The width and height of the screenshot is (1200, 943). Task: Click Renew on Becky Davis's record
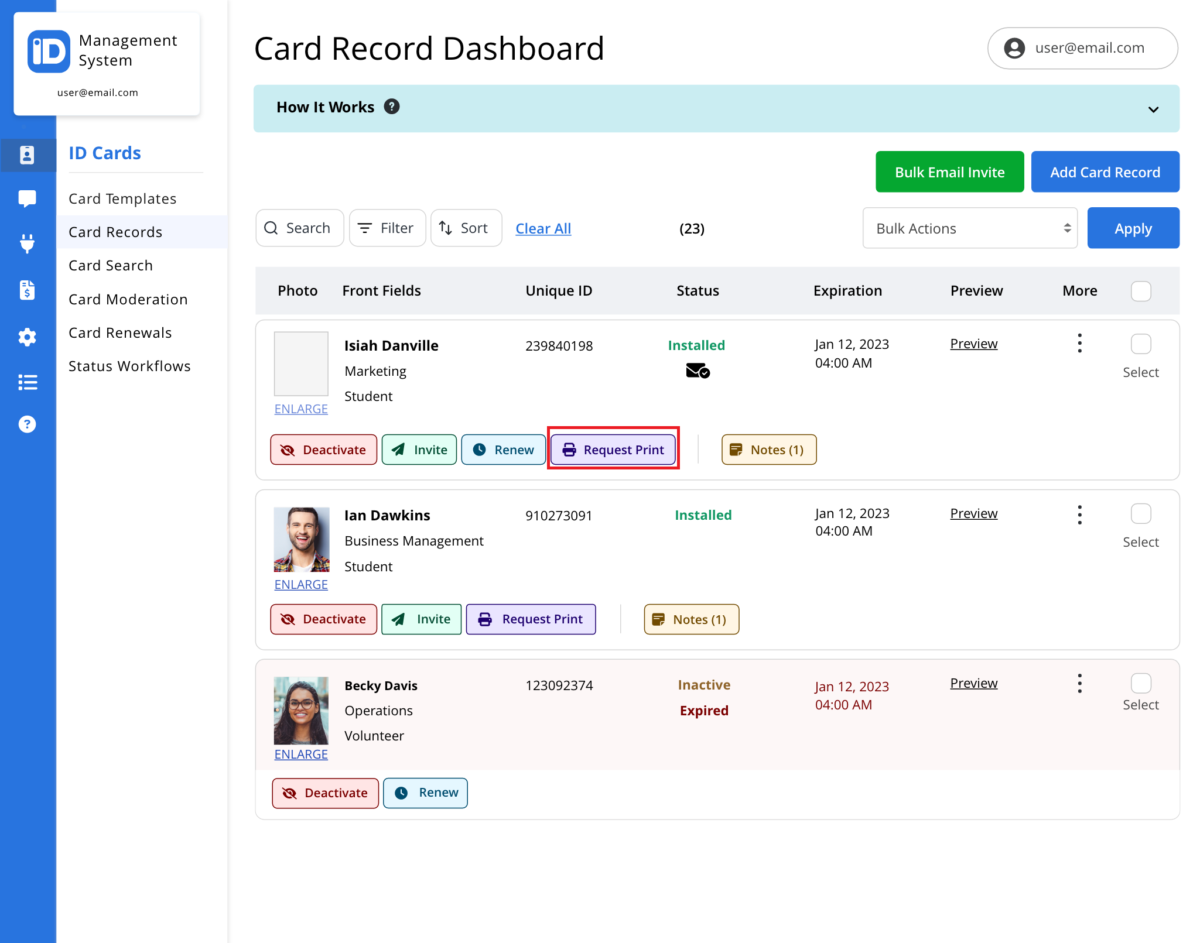tap(425, 792)
